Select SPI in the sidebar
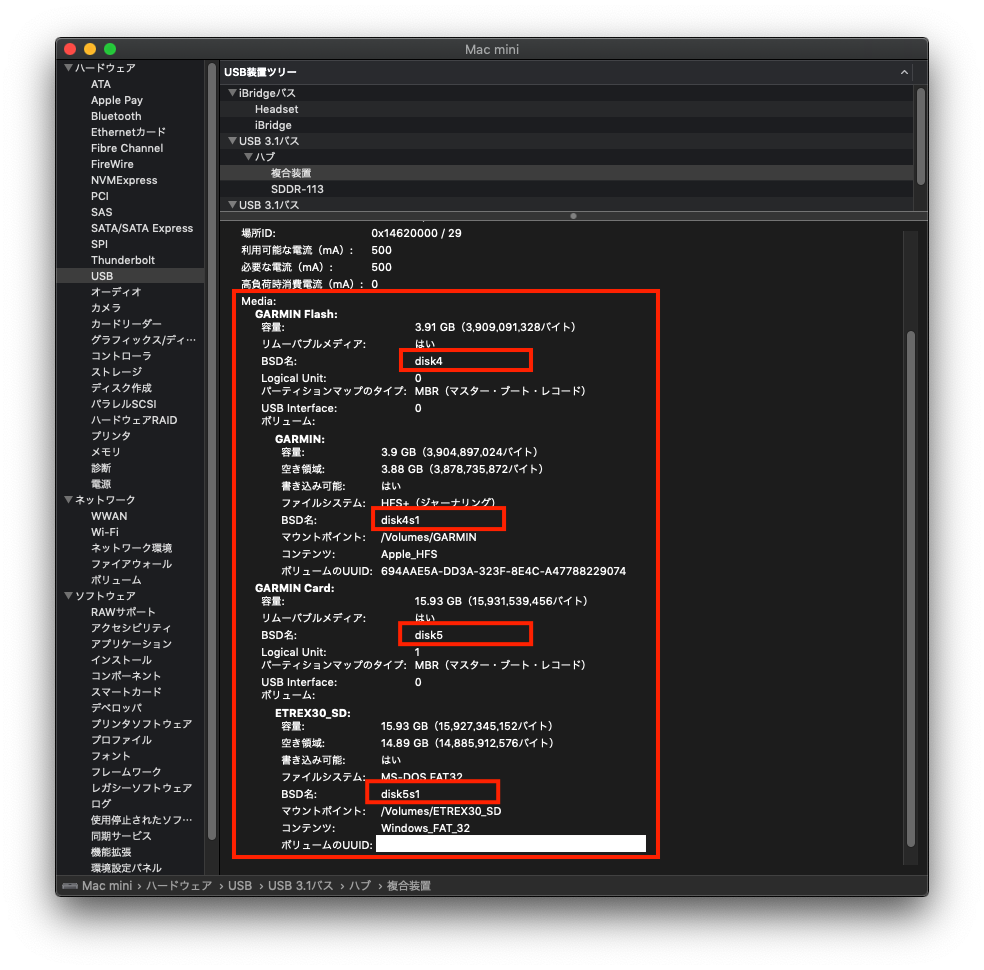The image size is (984, 970). [x=99, y=244]
